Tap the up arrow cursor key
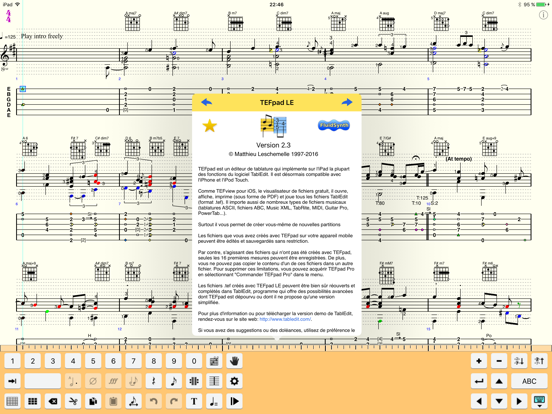 point(499,381)
